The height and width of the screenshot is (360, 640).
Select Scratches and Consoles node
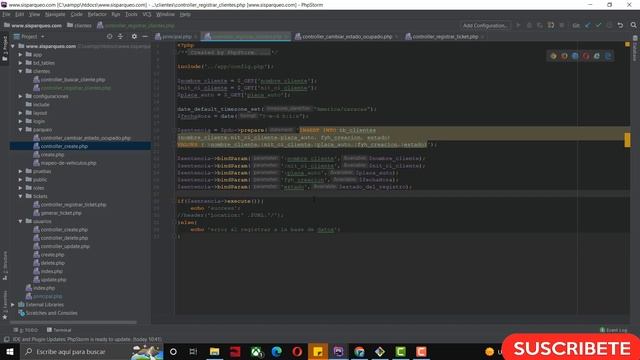(x=51, y=313)
